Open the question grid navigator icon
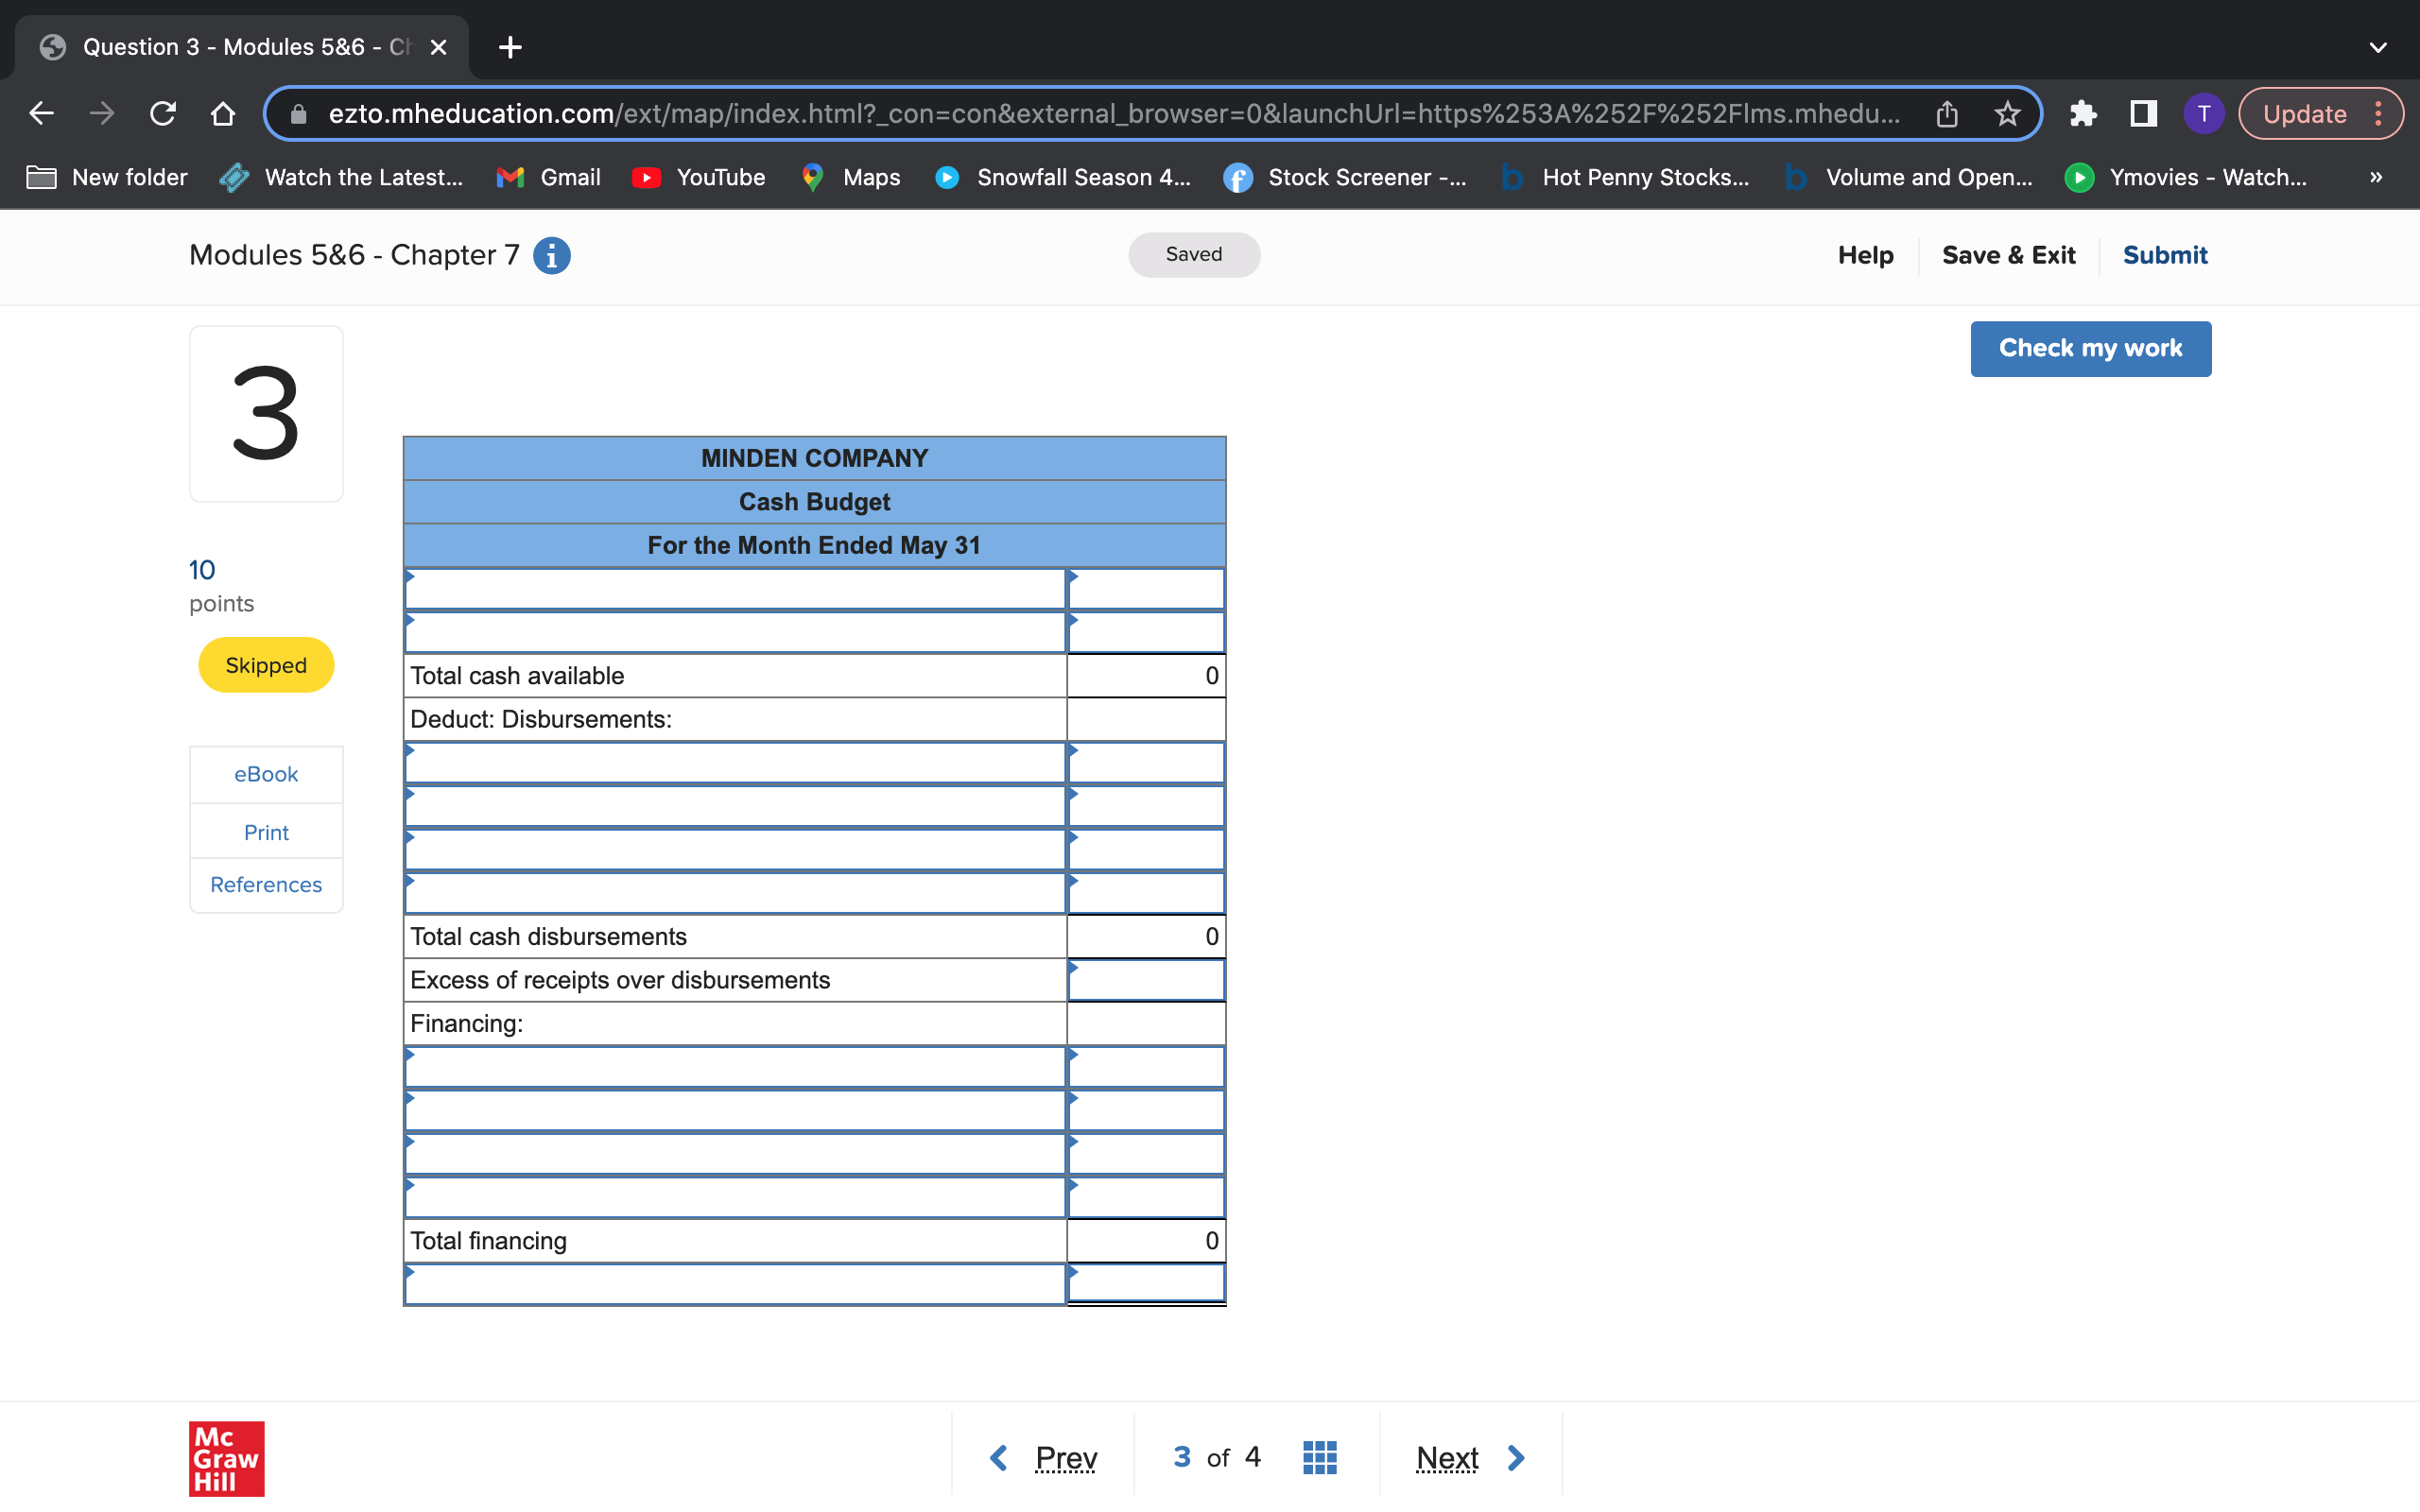The width and height of the screenshot is (2420, 1512). point(1319,1457)
